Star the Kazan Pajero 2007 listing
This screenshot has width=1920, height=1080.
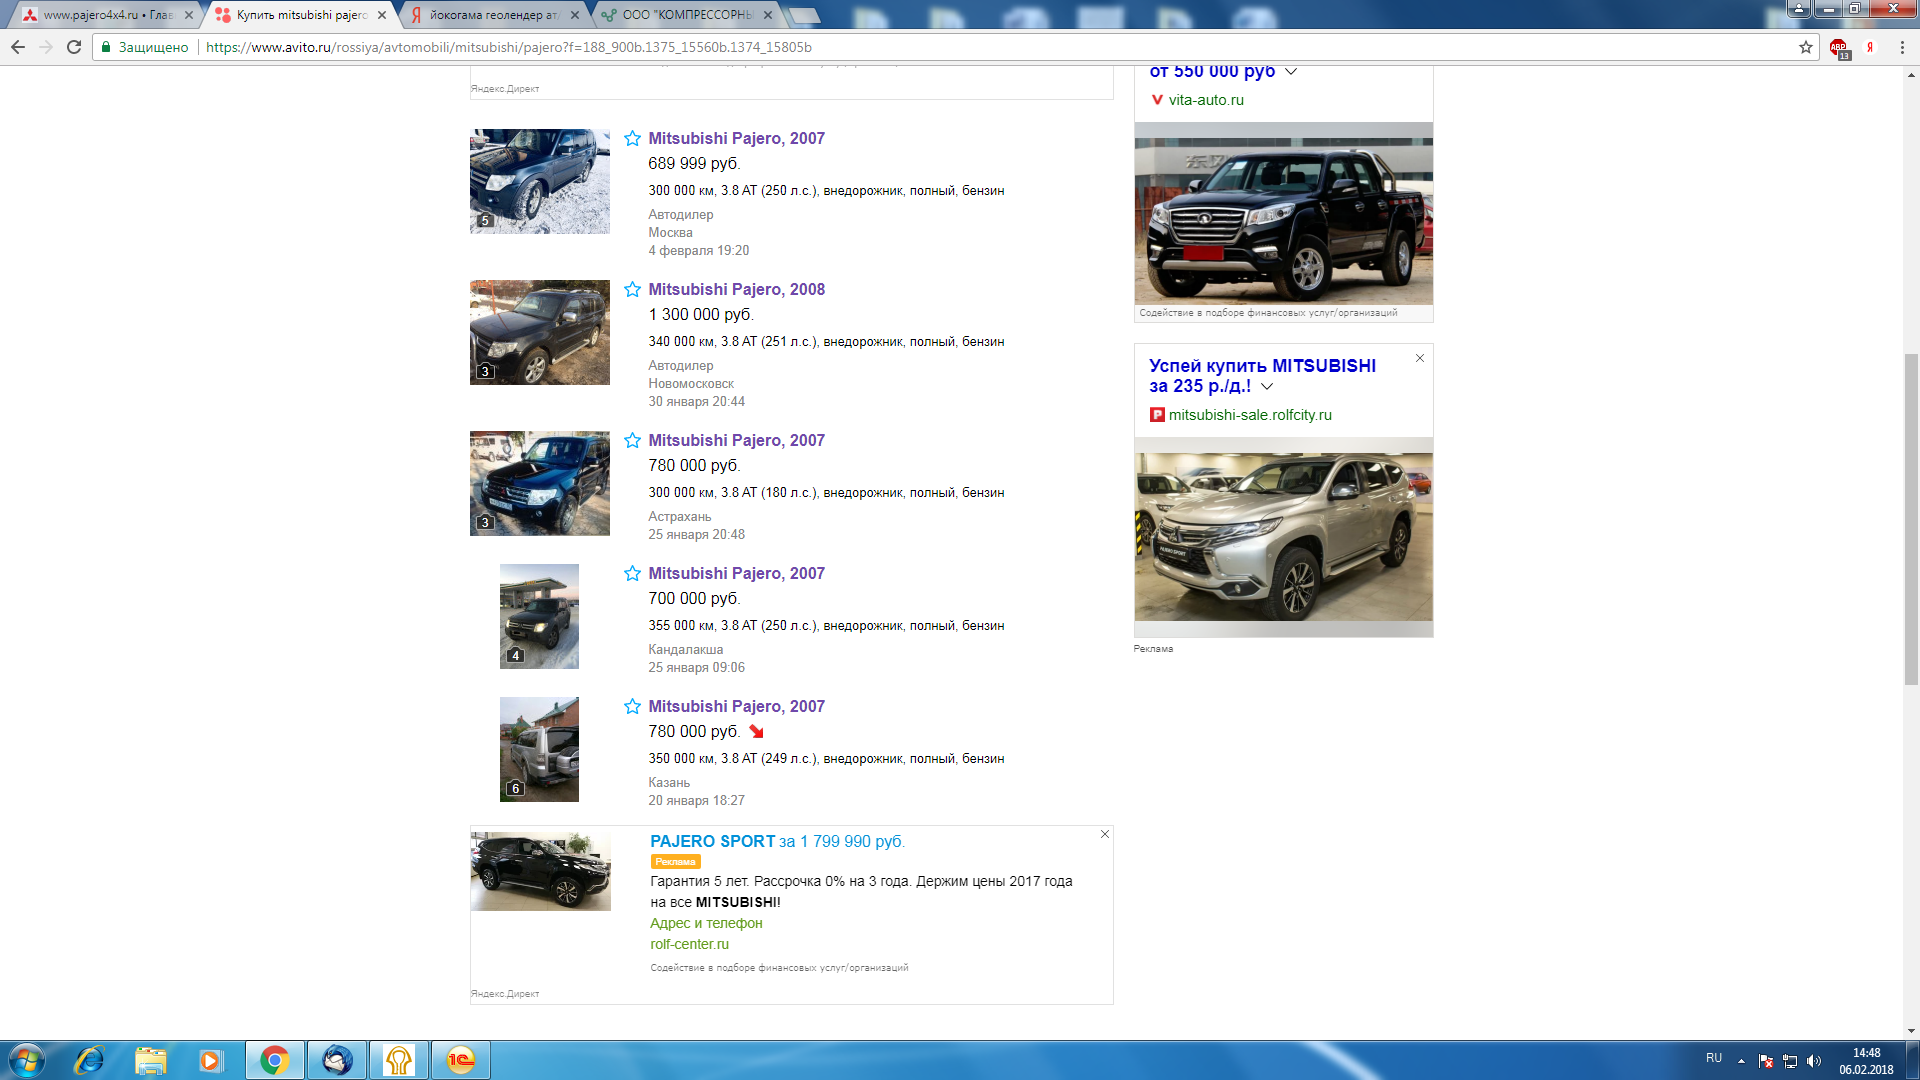click(x=632, y=707)
